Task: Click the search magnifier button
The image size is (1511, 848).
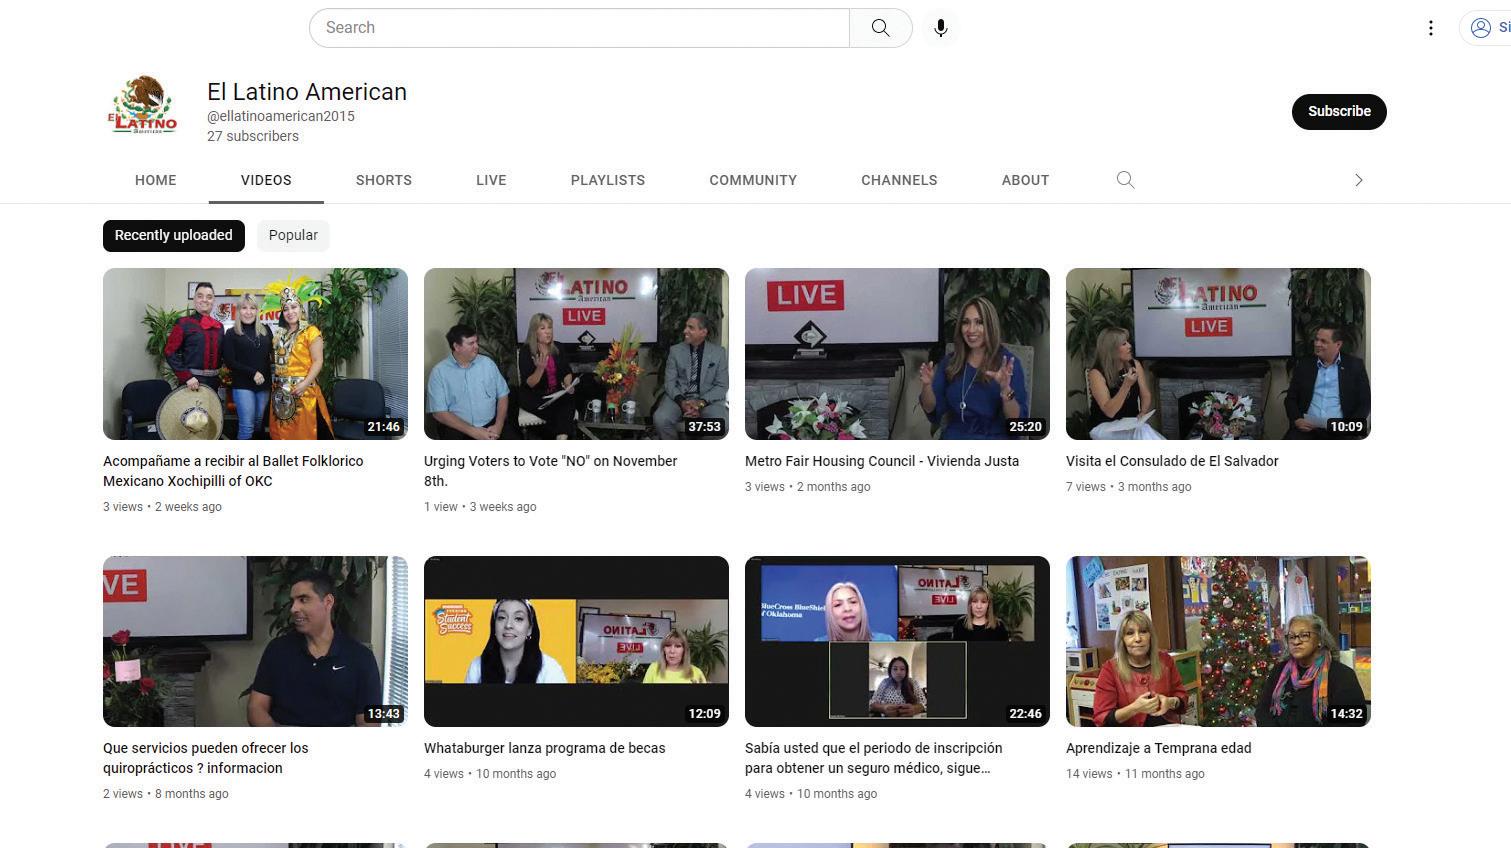Action: 880,28
